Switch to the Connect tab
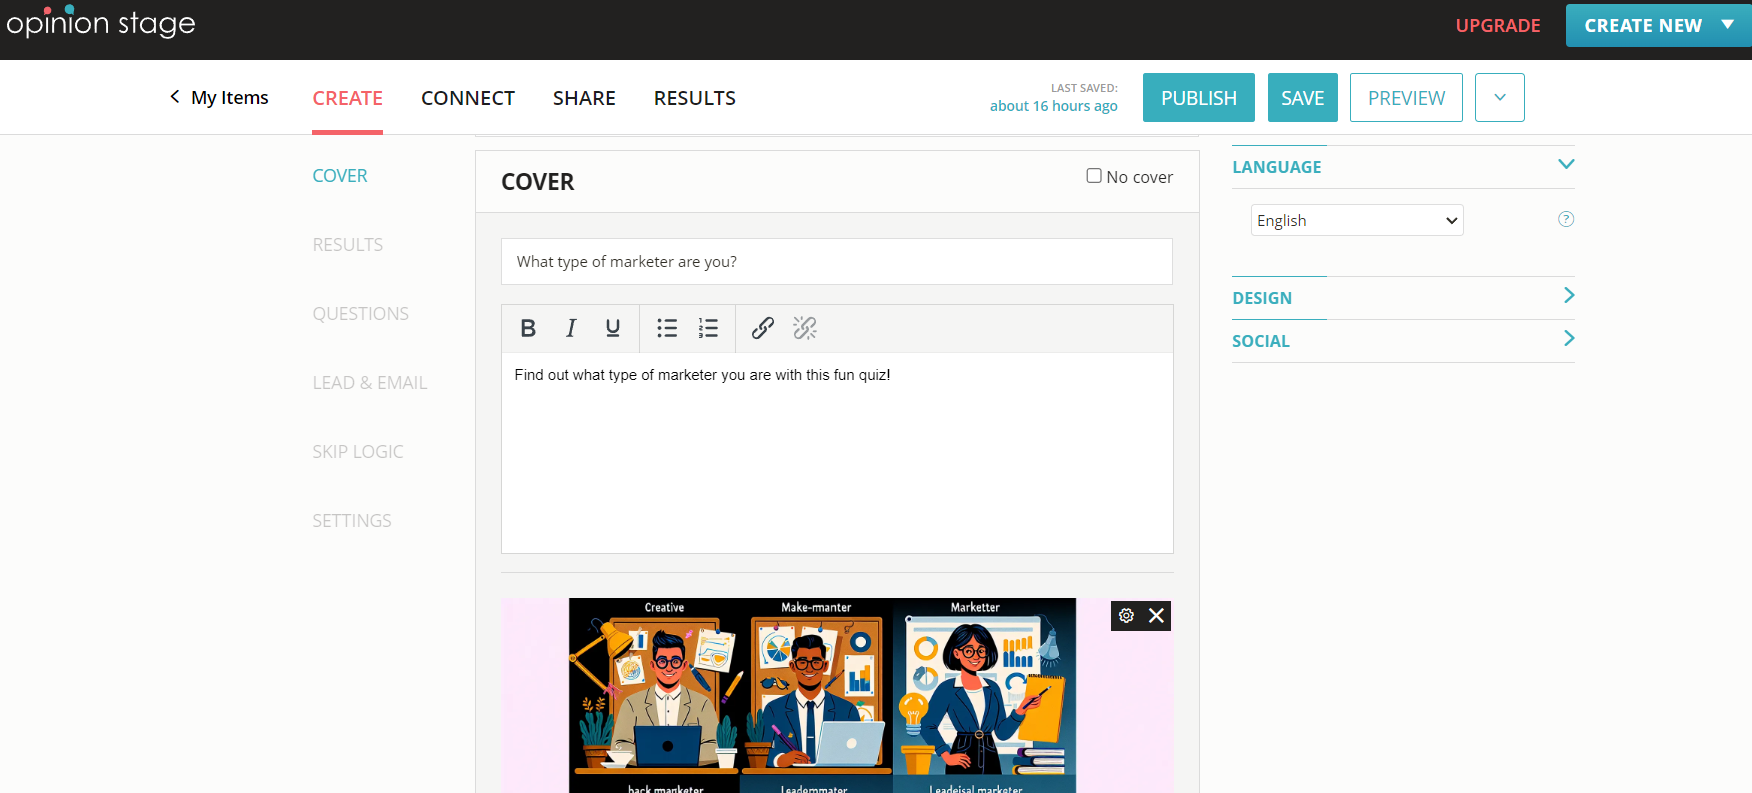This screenshot has height=793, width=1752. click(467, 98)
